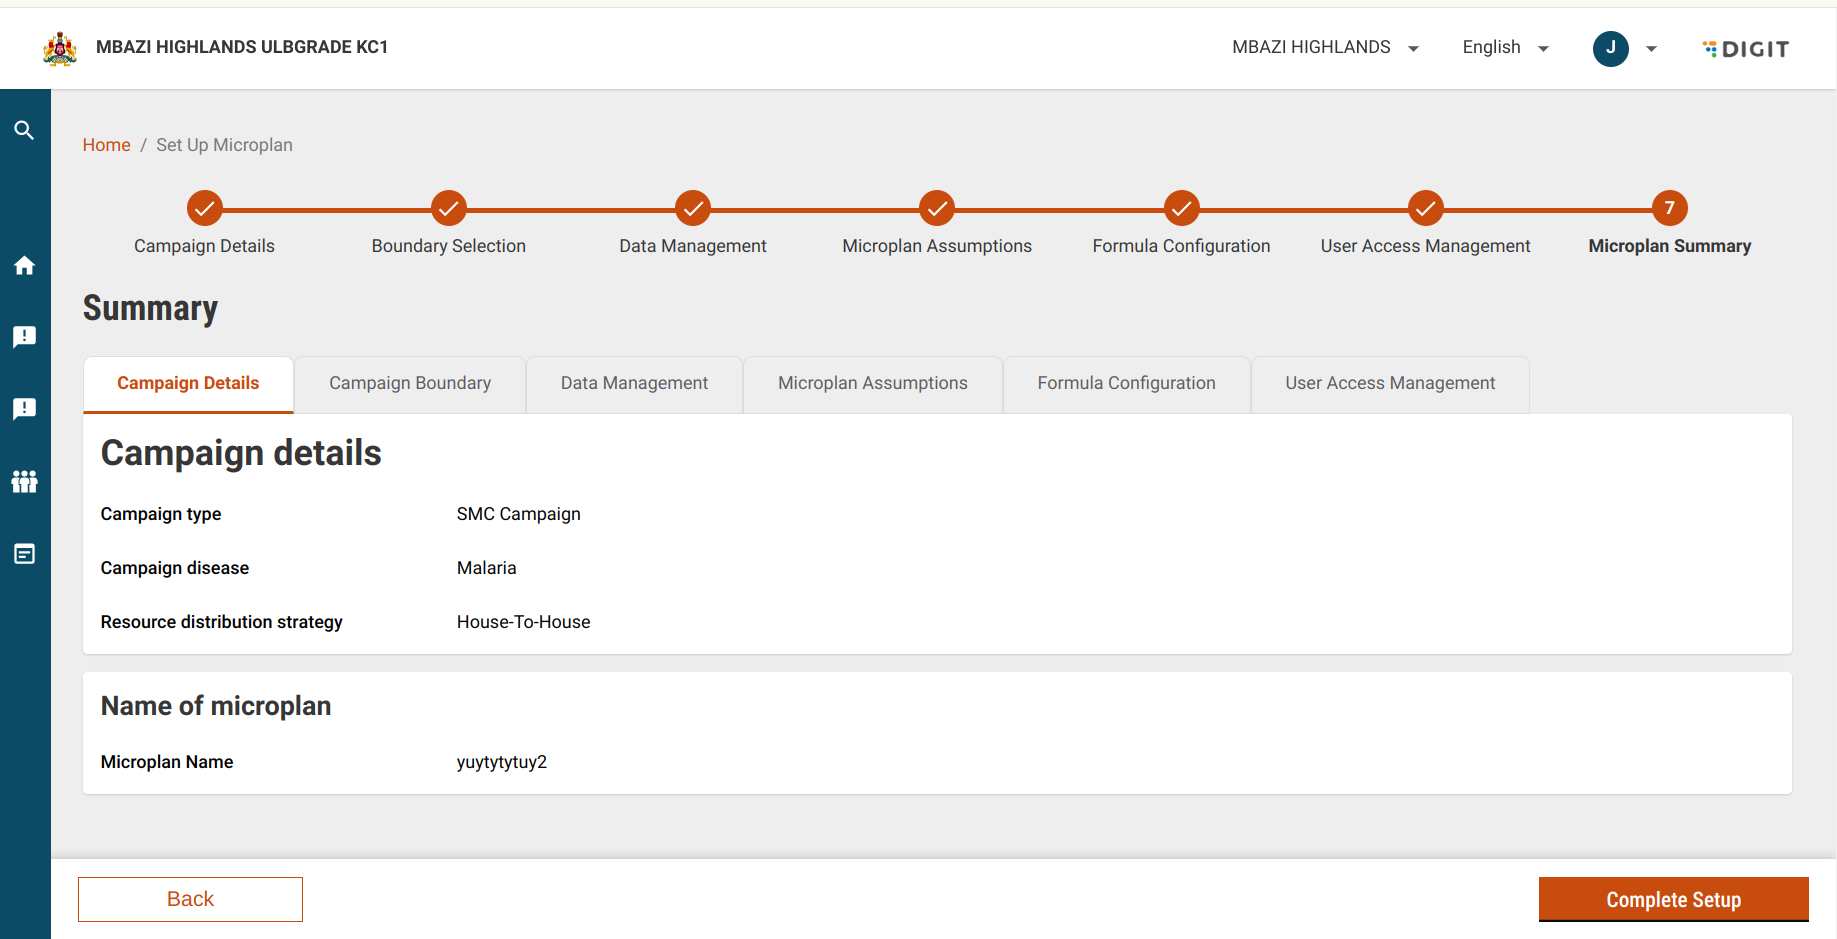Select the User Access Management summary tab
Screen dimensions: 1837x939
(1389, 384)
